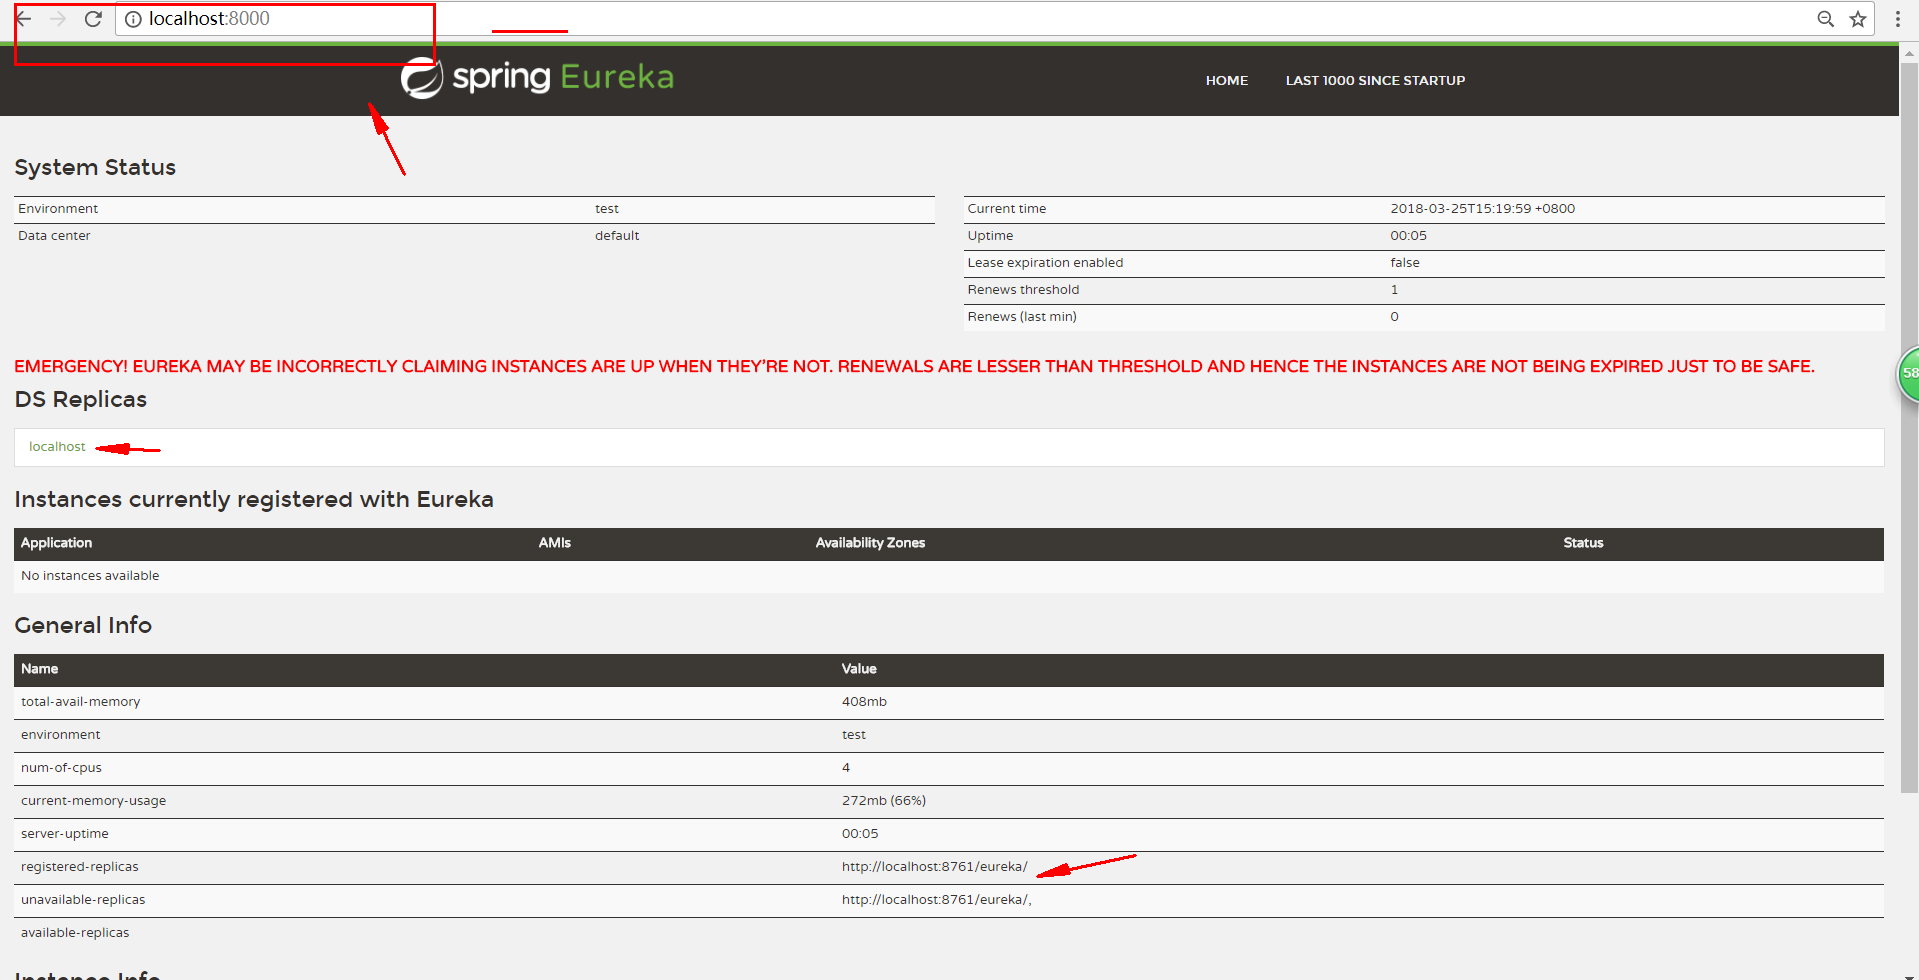1919x980 pixels.
Task: Select the current-memory-usage value 272mb (66%)
Action: [x=884, y=801]
